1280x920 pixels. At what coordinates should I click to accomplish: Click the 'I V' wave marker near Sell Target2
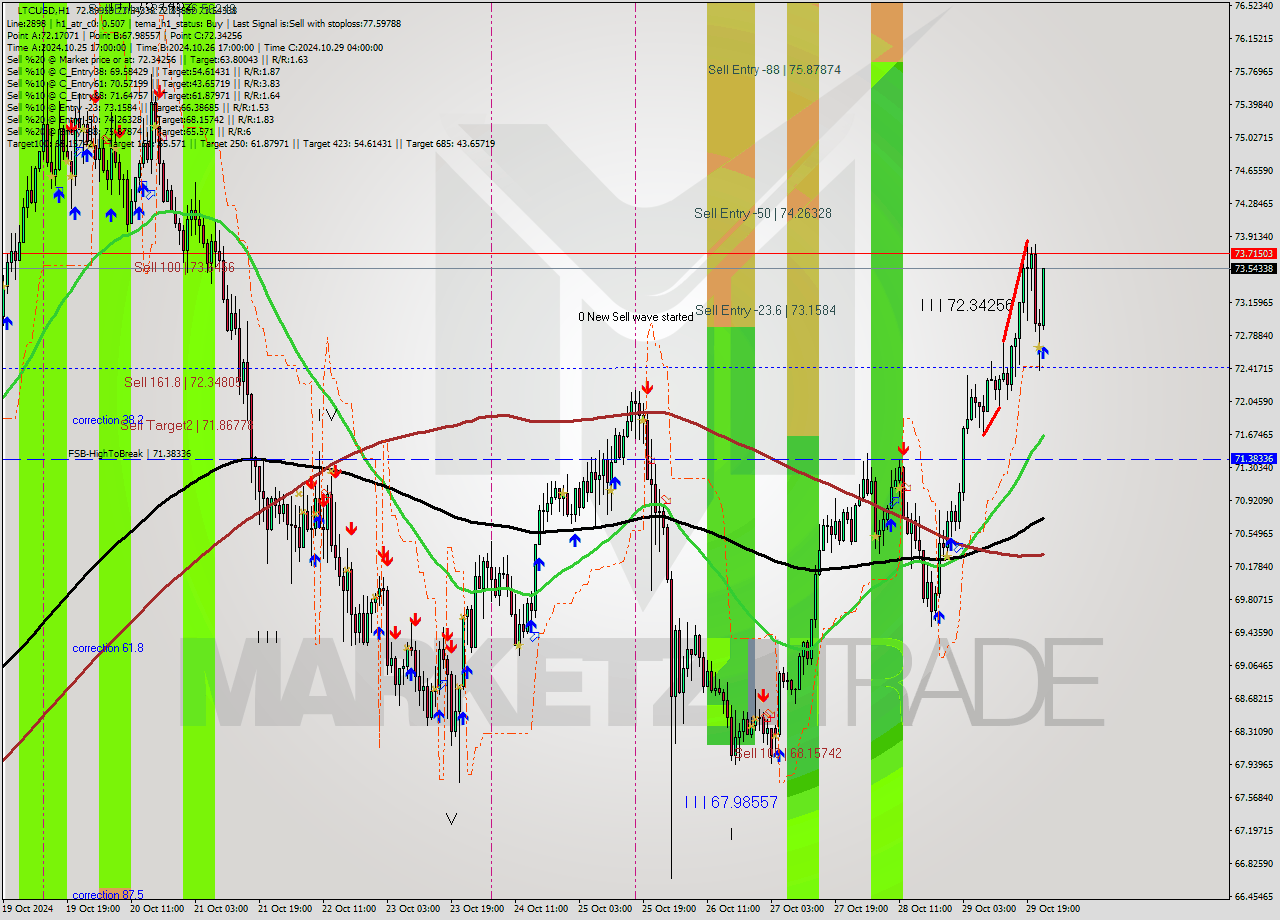[x=328, y=414]
